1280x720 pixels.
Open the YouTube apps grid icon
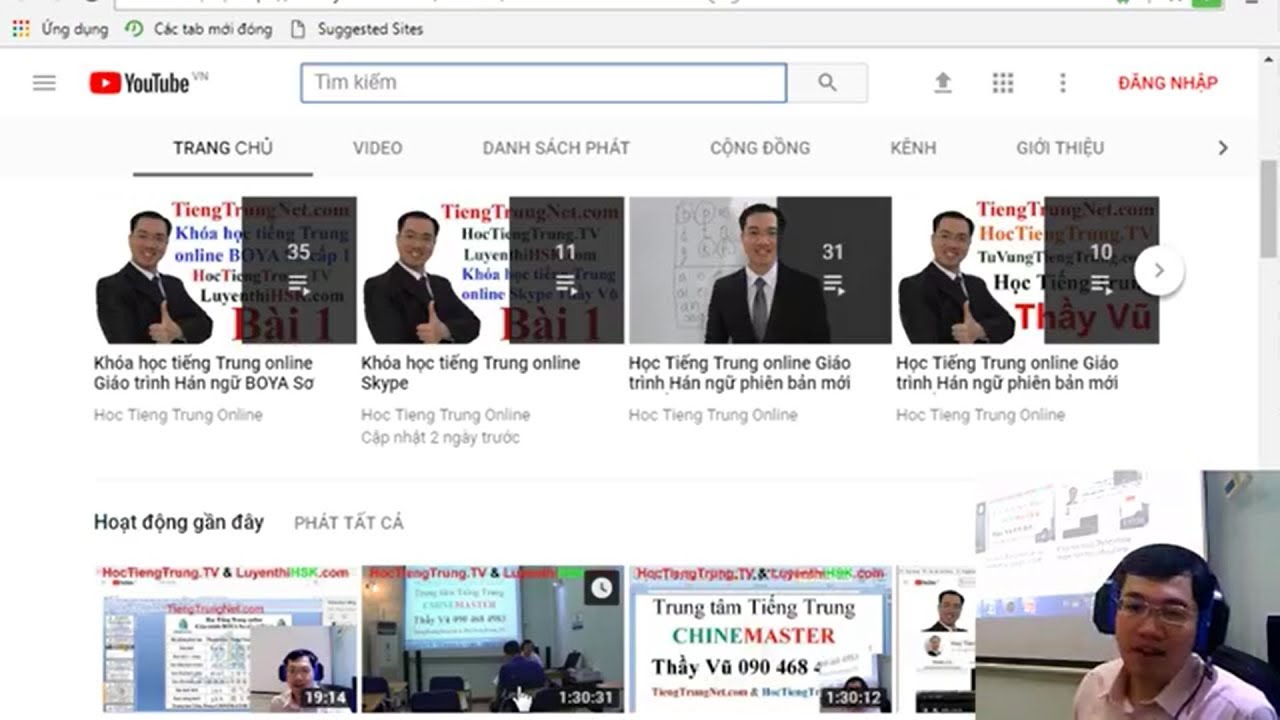click(1003, 83)
